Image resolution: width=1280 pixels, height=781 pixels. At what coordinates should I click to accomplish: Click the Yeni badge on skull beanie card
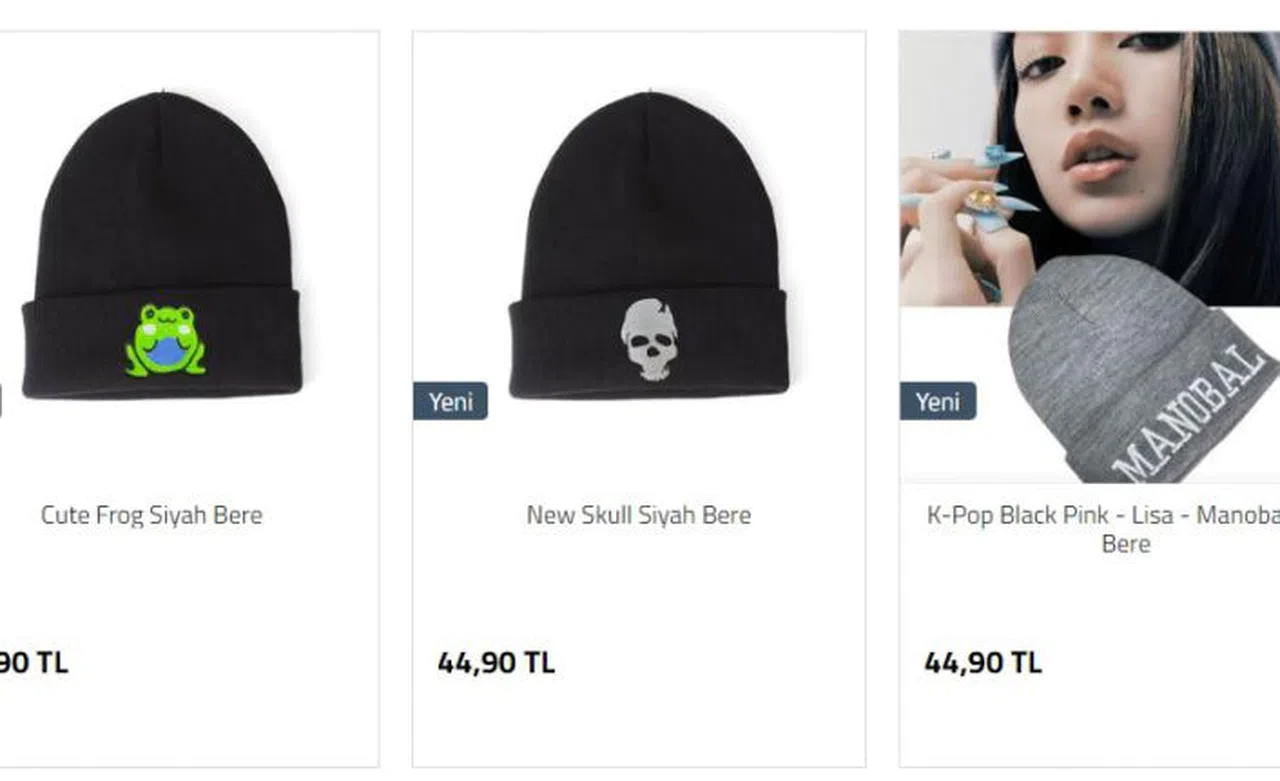(x=451, y=401)
